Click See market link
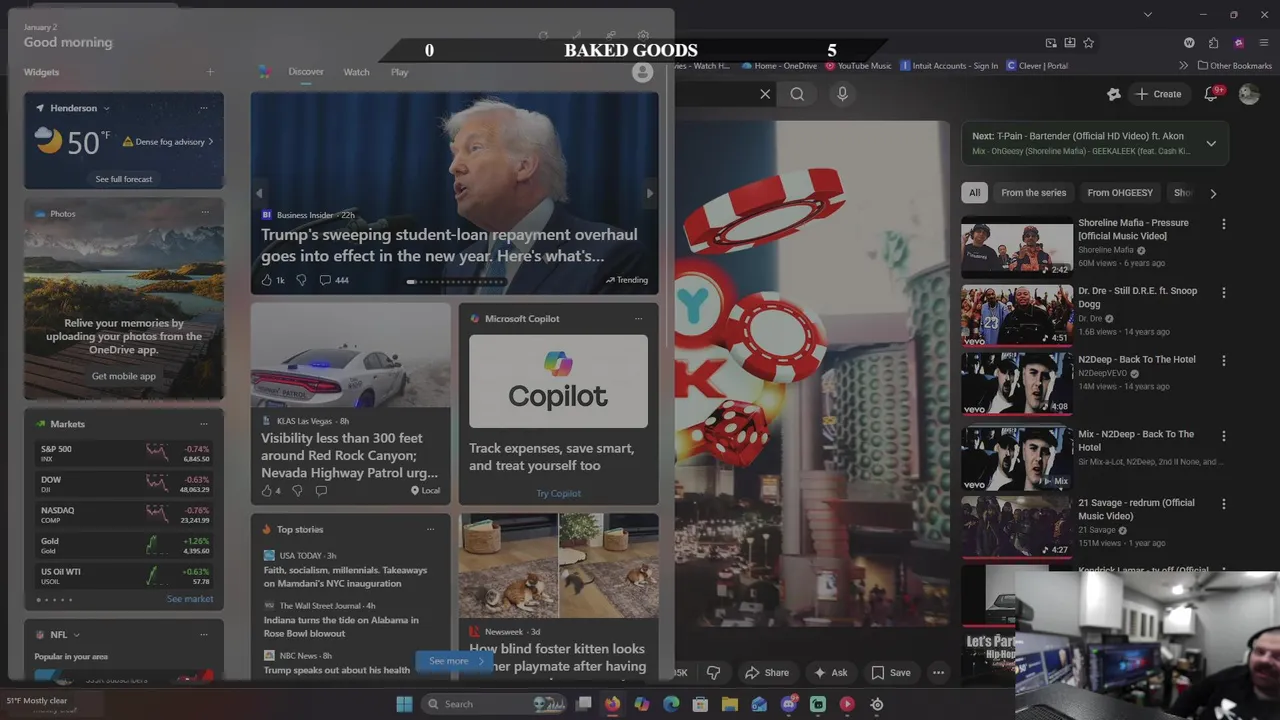Screen dimensions: 1280x720 (190, 599)
